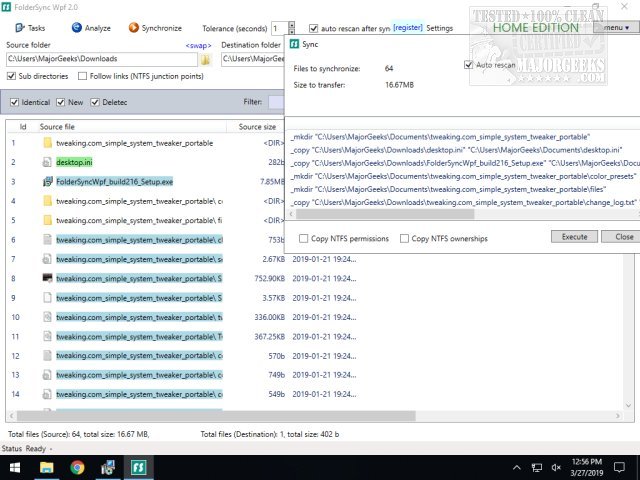The width and height of the screenshot is (640, 480).
Task: Open Chrome from taskbar
Action: (x=77, y=467)
